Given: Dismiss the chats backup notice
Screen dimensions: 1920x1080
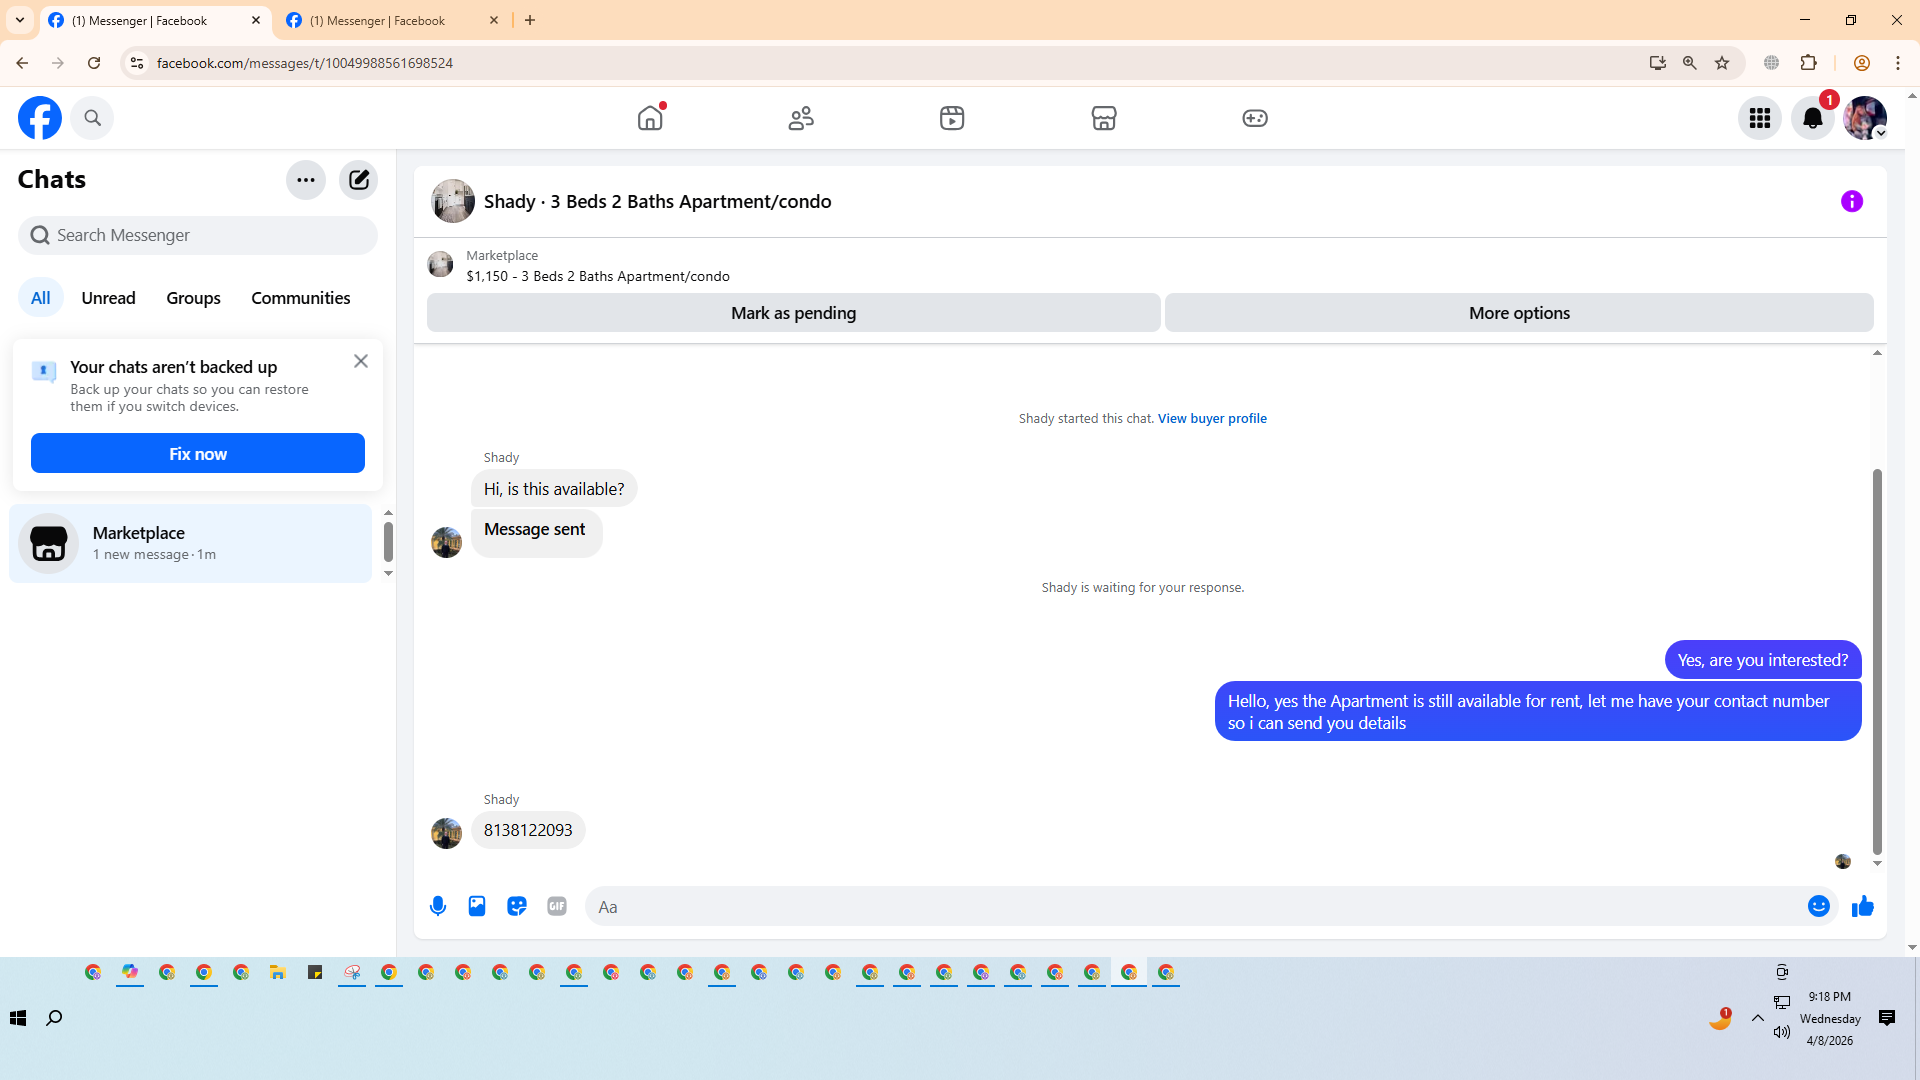Looking at the screenshot, I should 361,361.
